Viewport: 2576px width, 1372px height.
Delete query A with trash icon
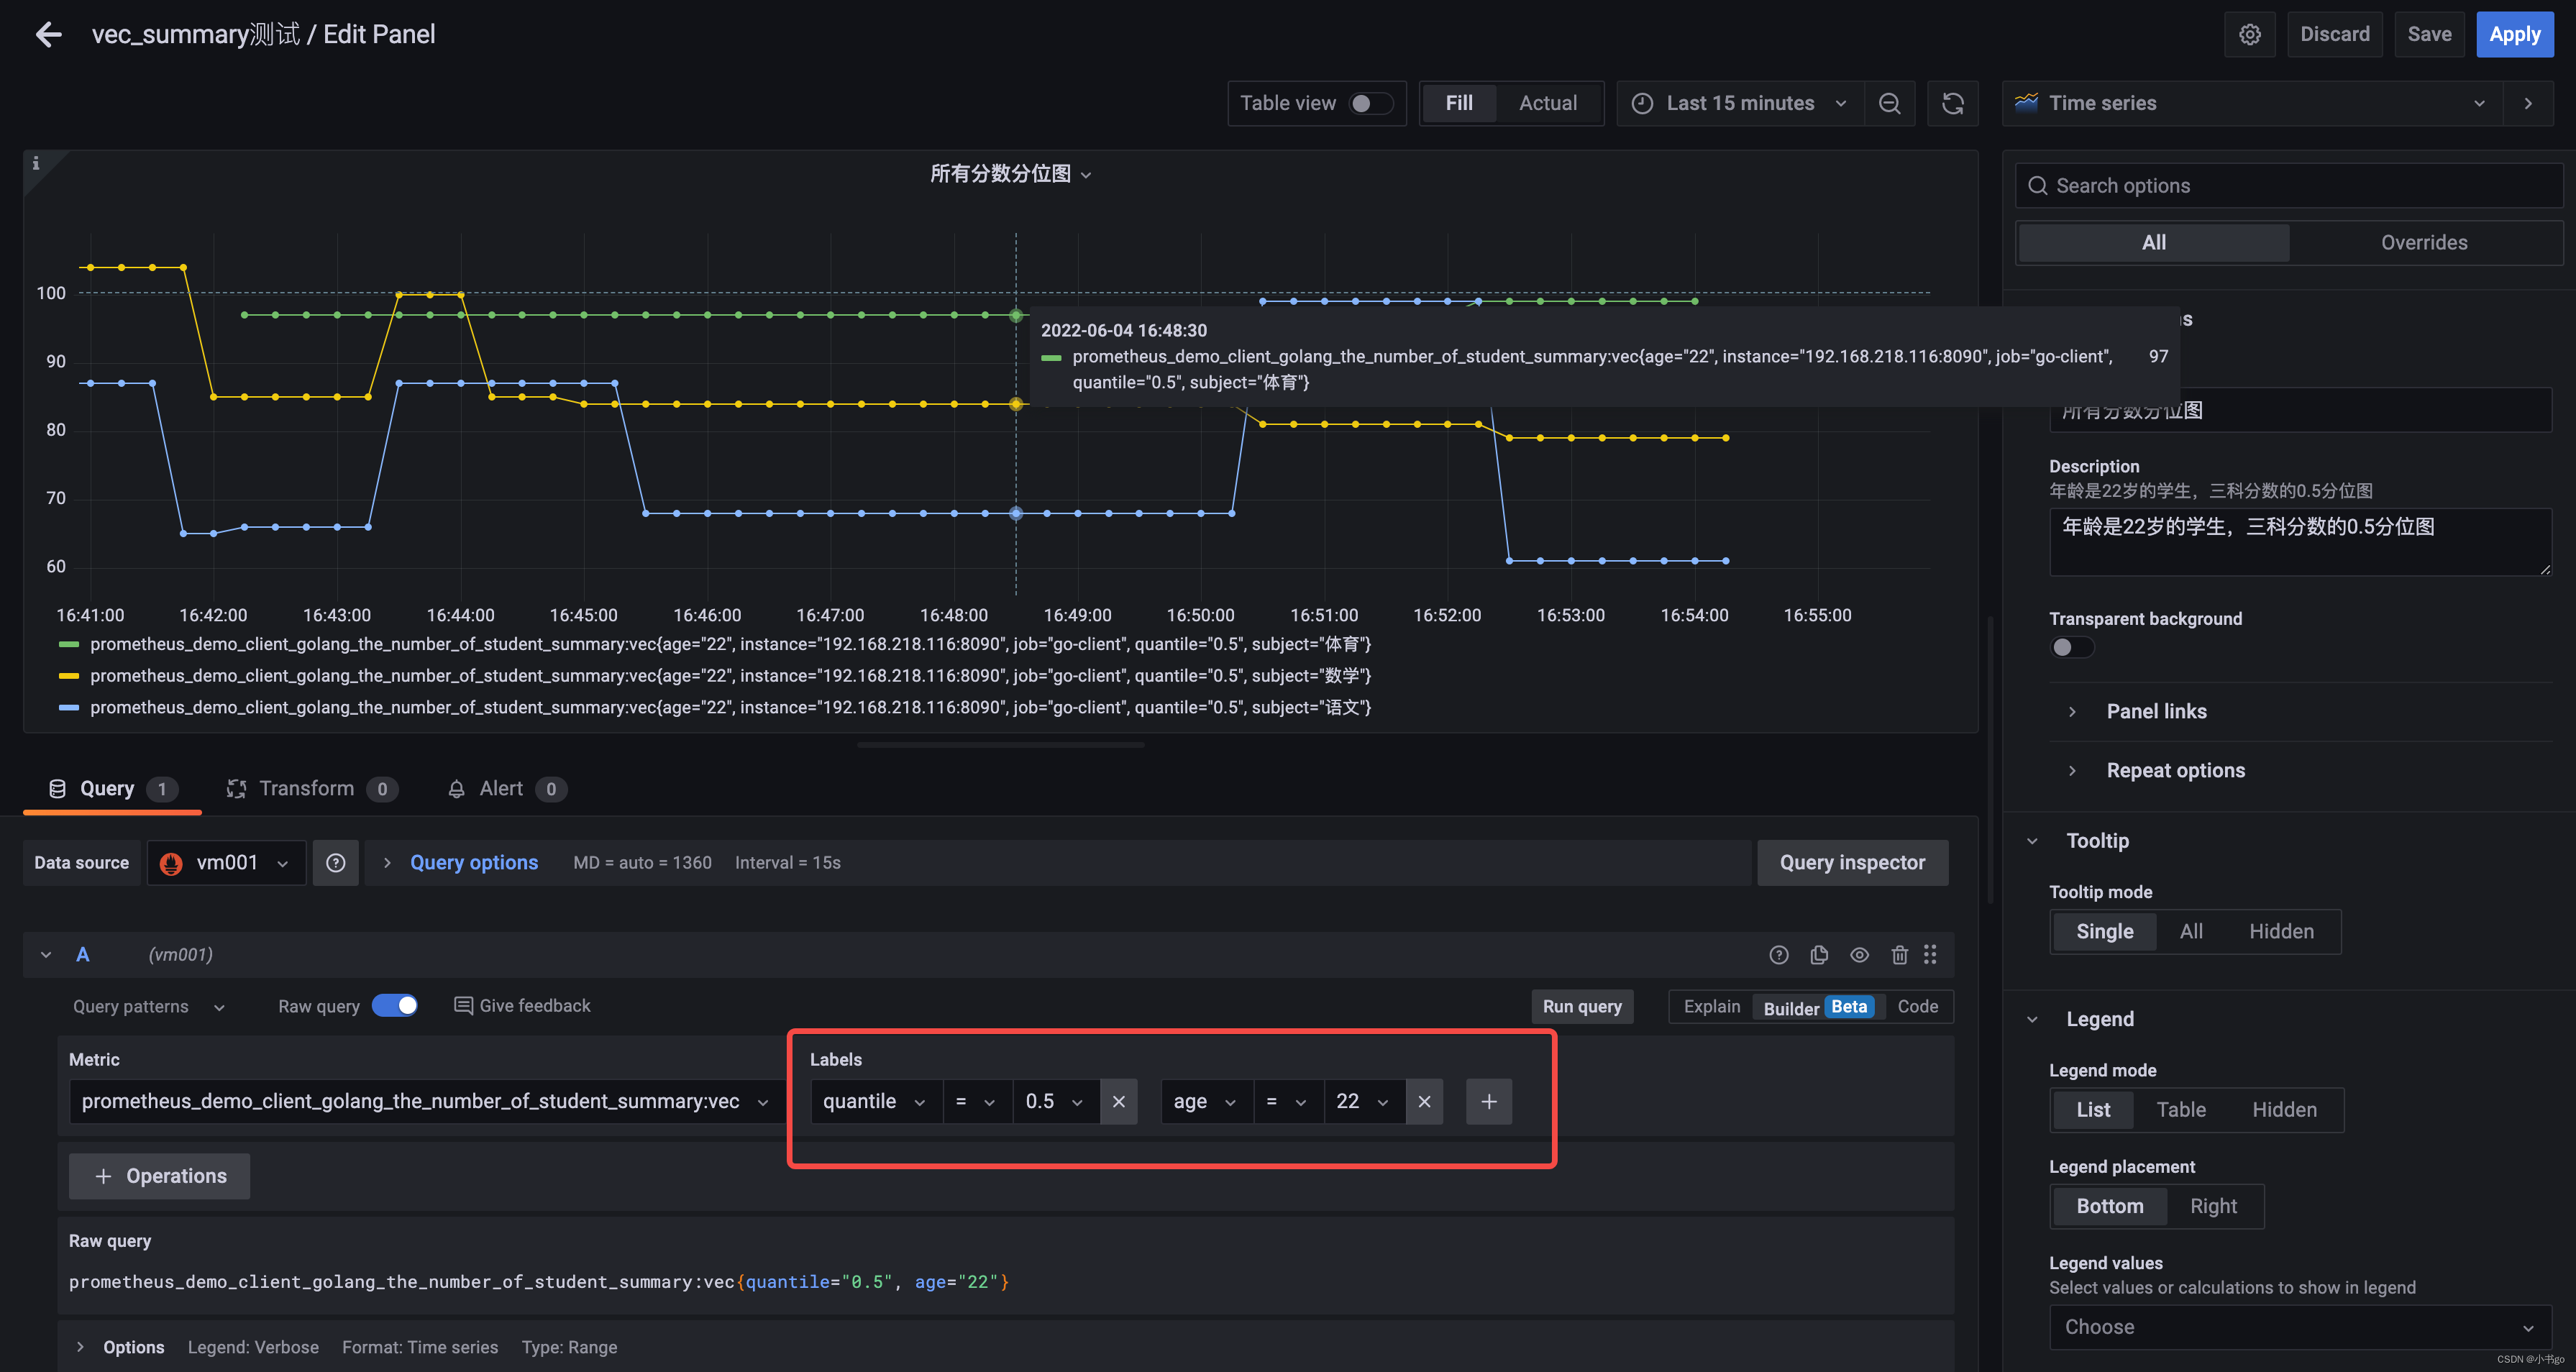point(1899,955)
